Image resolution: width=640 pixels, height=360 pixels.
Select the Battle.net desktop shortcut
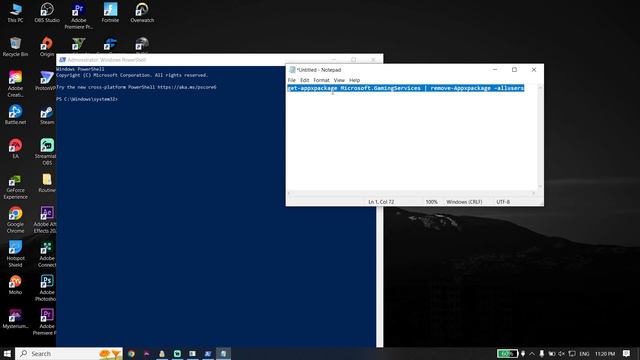pyautogui.click(x=16, y=115)
